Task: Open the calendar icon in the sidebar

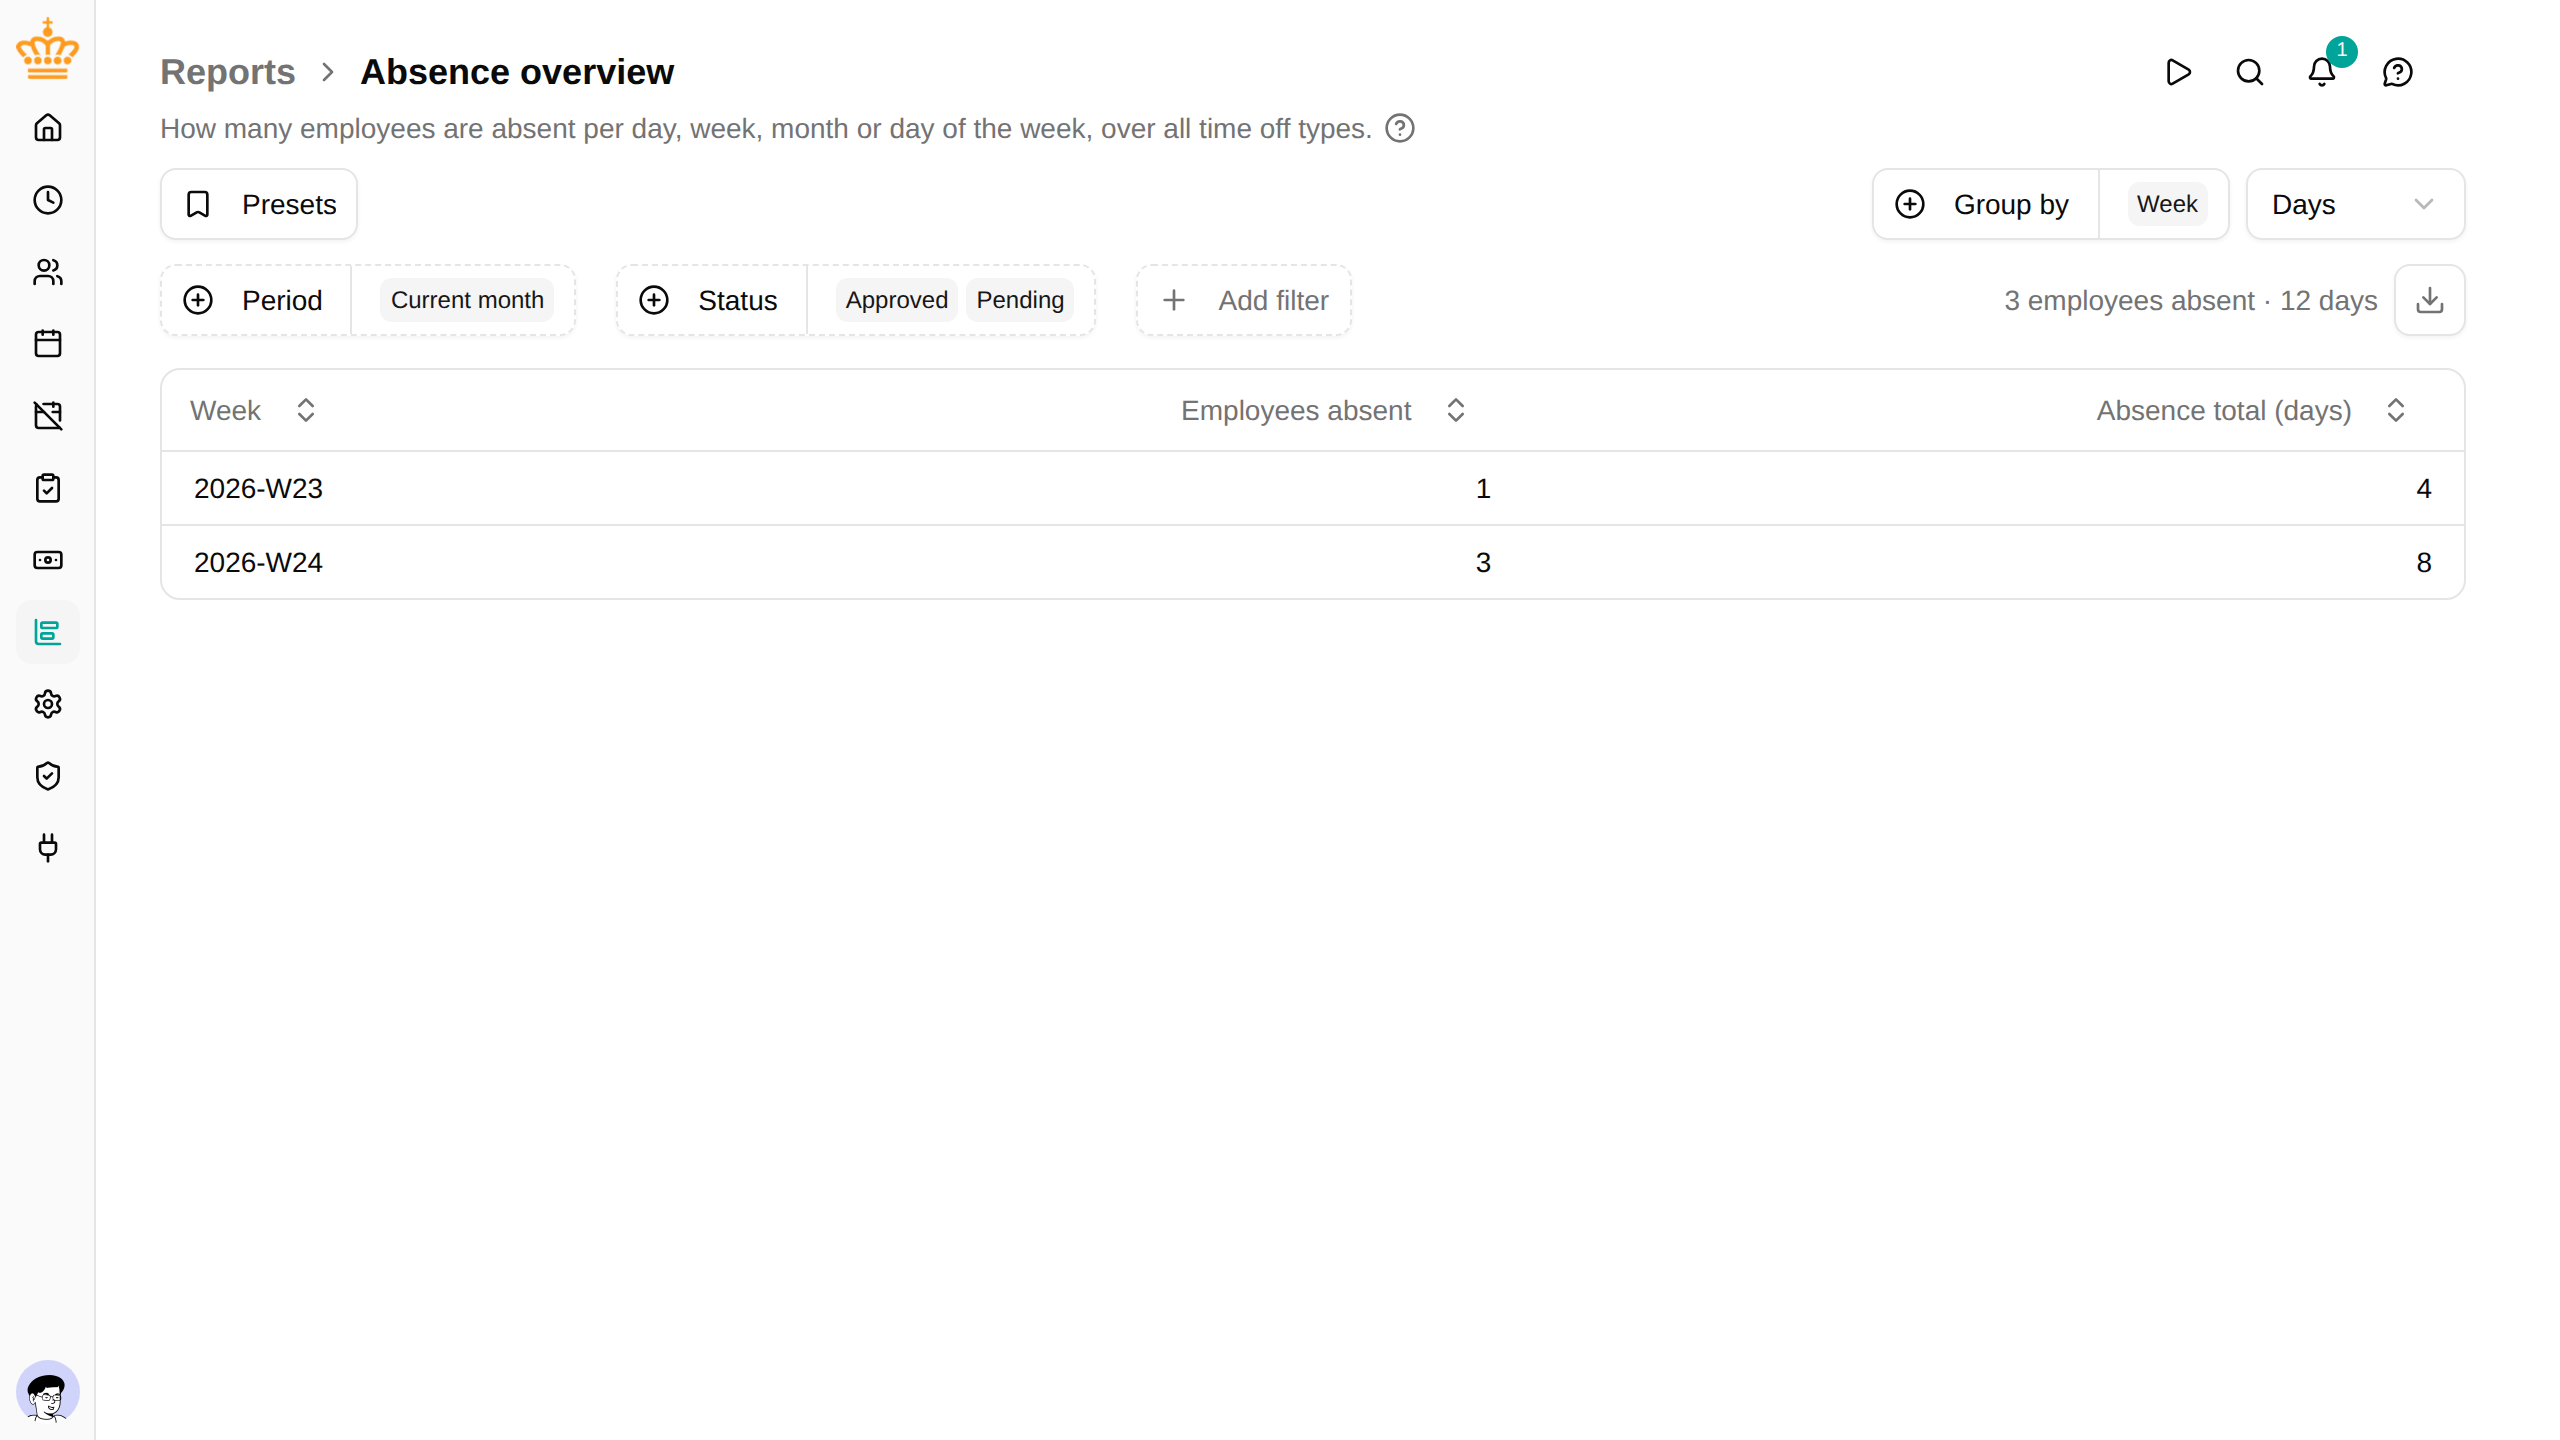Action: (x=47, y=344)
